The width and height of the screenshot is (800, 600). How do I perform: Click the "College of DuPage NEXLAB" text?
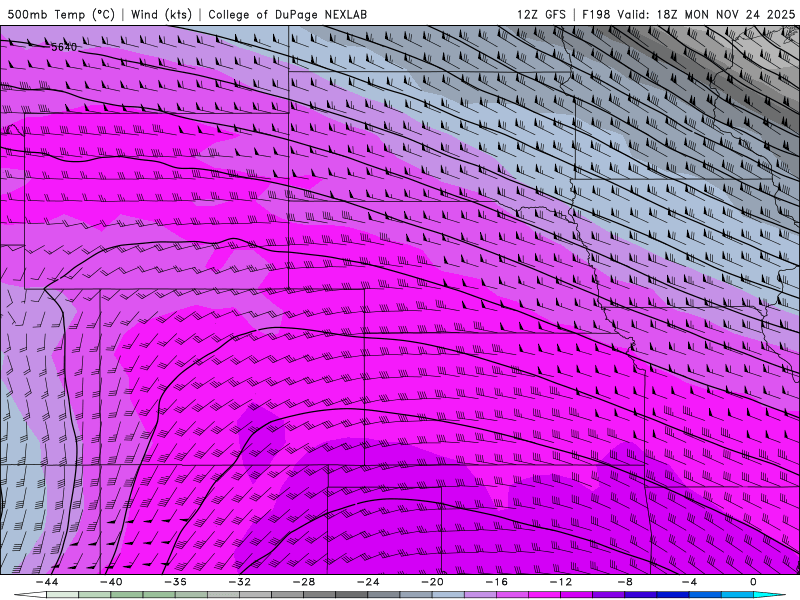tap(287, 14)
